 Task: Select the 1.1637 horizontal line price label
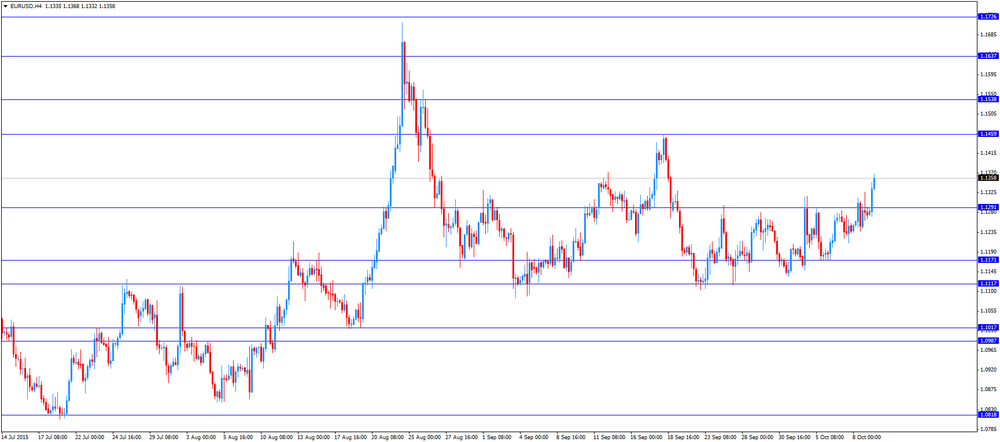(987, 56)
